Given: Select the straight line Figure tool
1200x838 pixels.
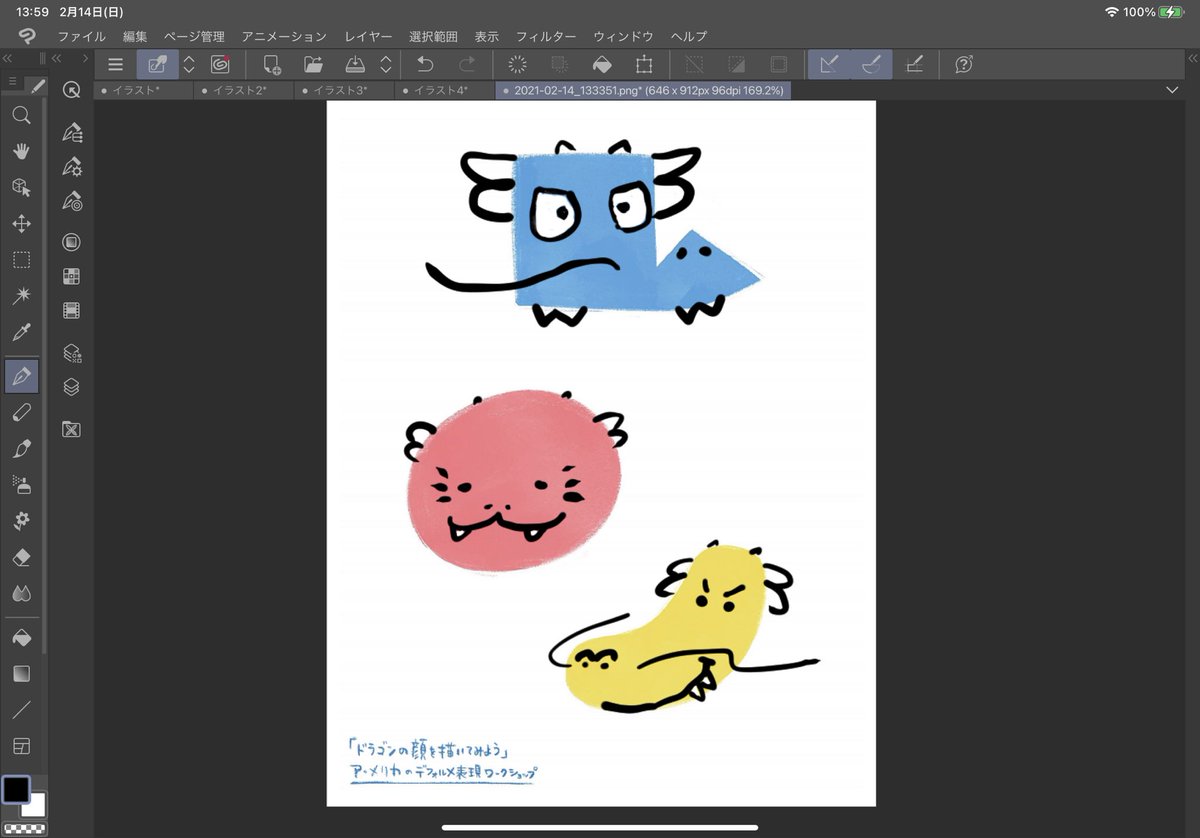Looking at the screenshot, I should (x=21, y=710).
